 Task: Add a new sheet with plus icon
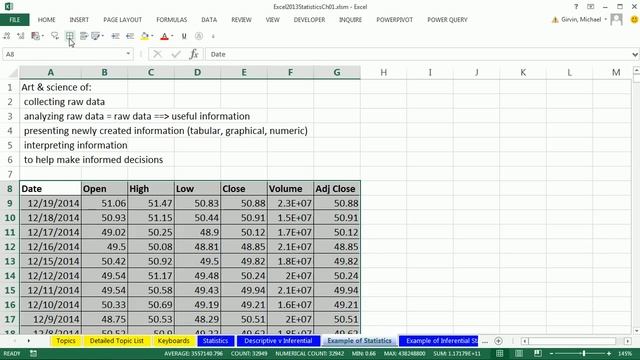(498, 341)
